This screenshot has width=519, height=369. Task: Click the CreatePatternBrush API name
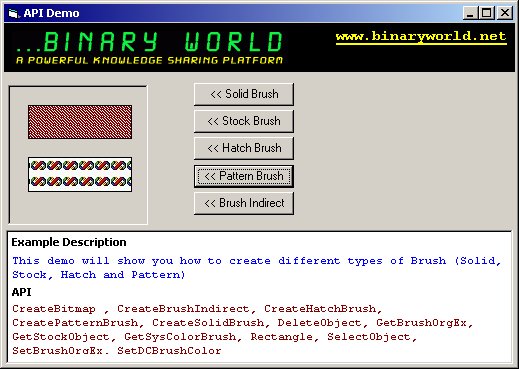[x=75, y=323]
